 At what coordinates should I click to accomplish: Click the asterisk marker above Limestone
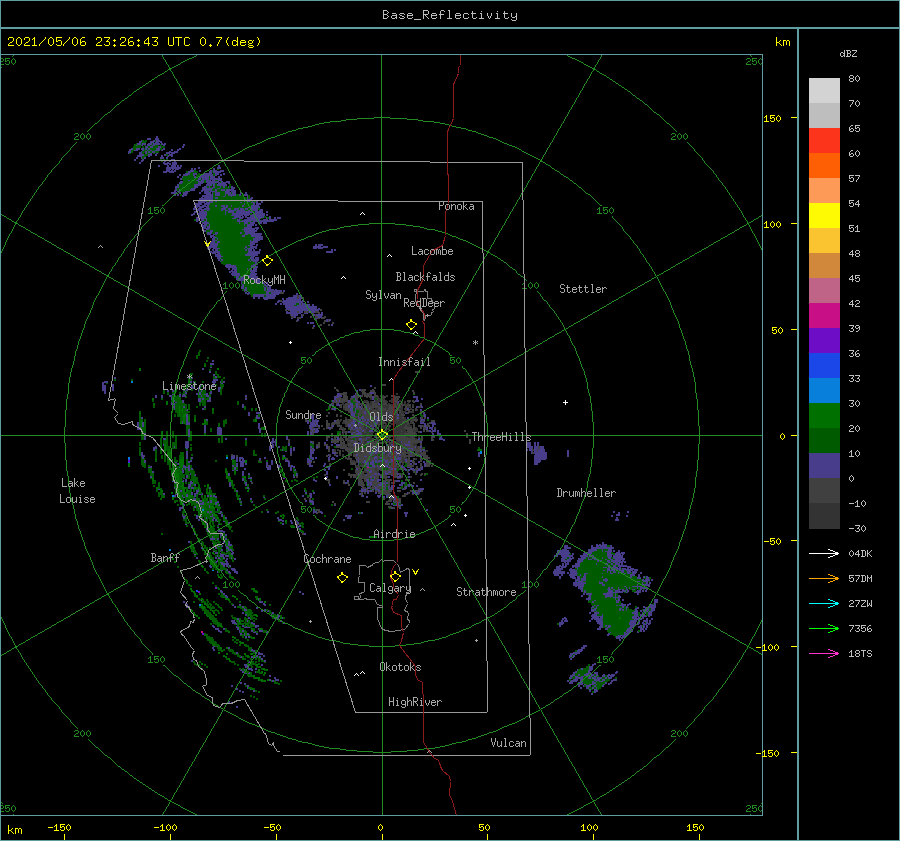pyautogui.click(x=189, y=377)
